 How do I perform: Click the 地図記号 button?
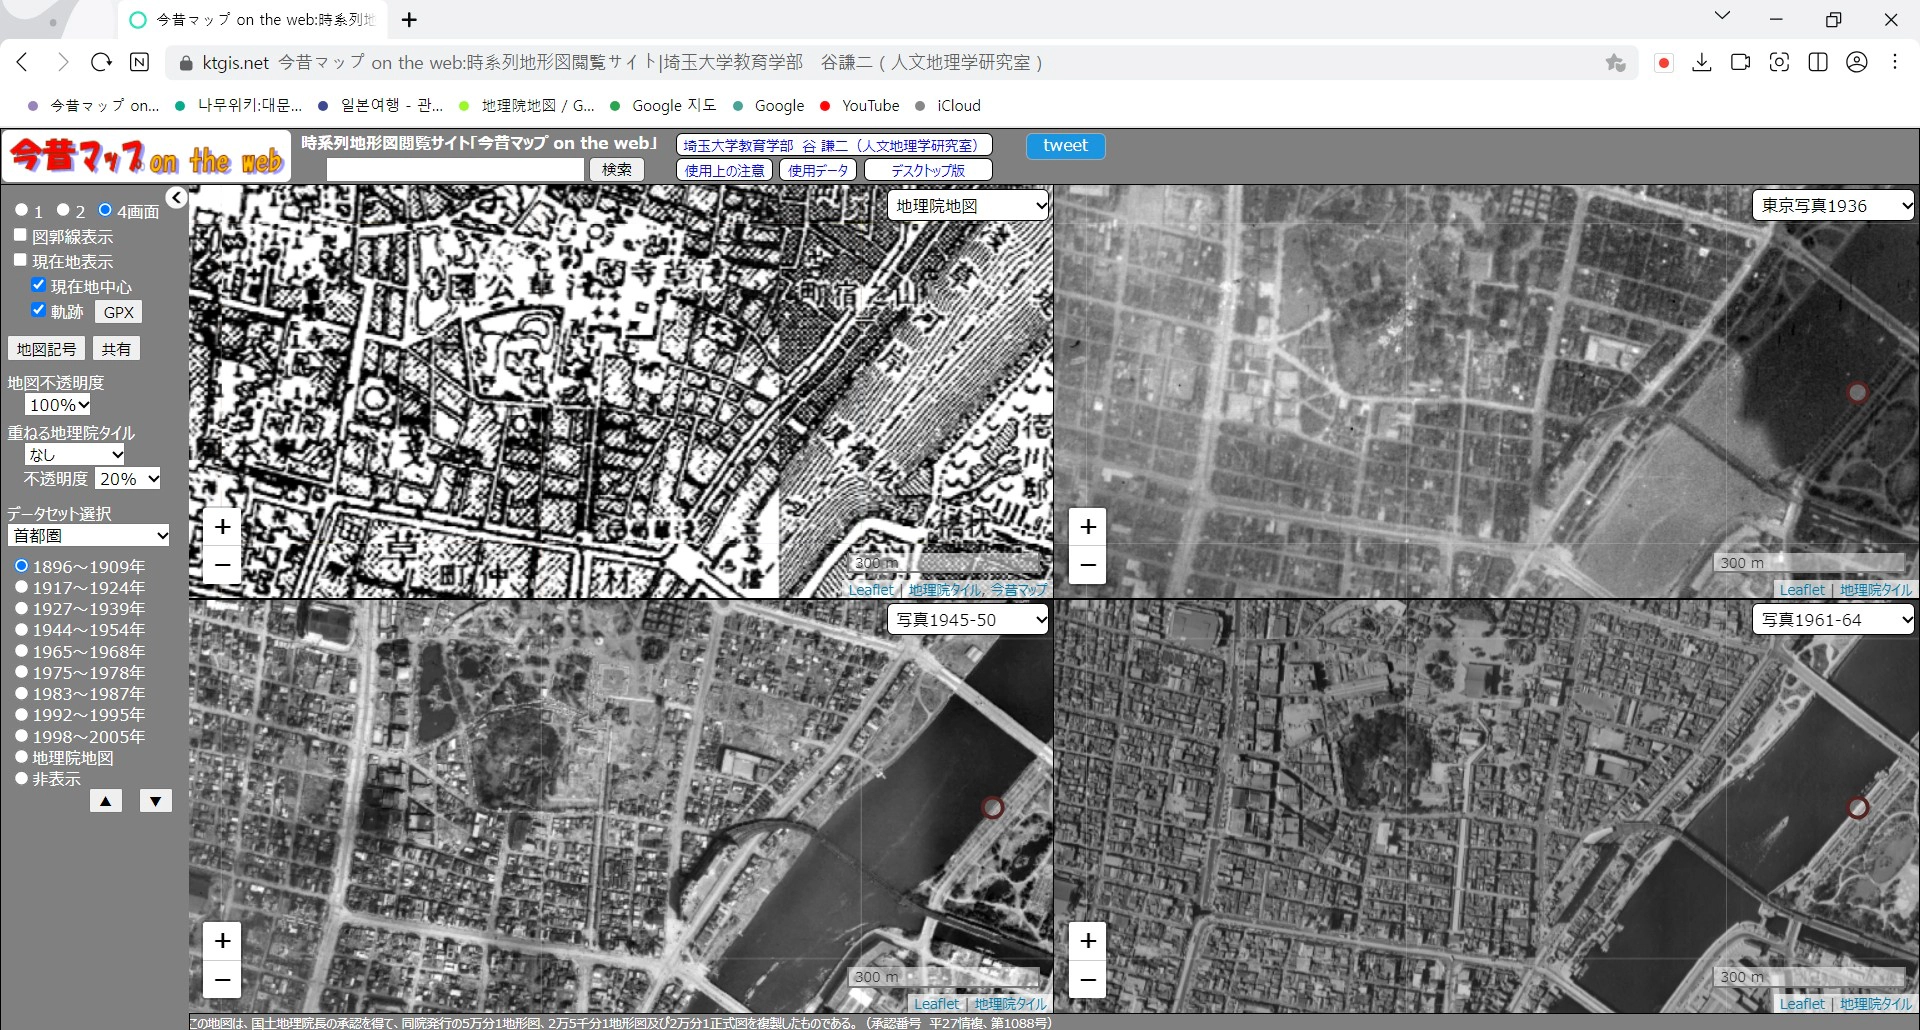tap(47, 349)
